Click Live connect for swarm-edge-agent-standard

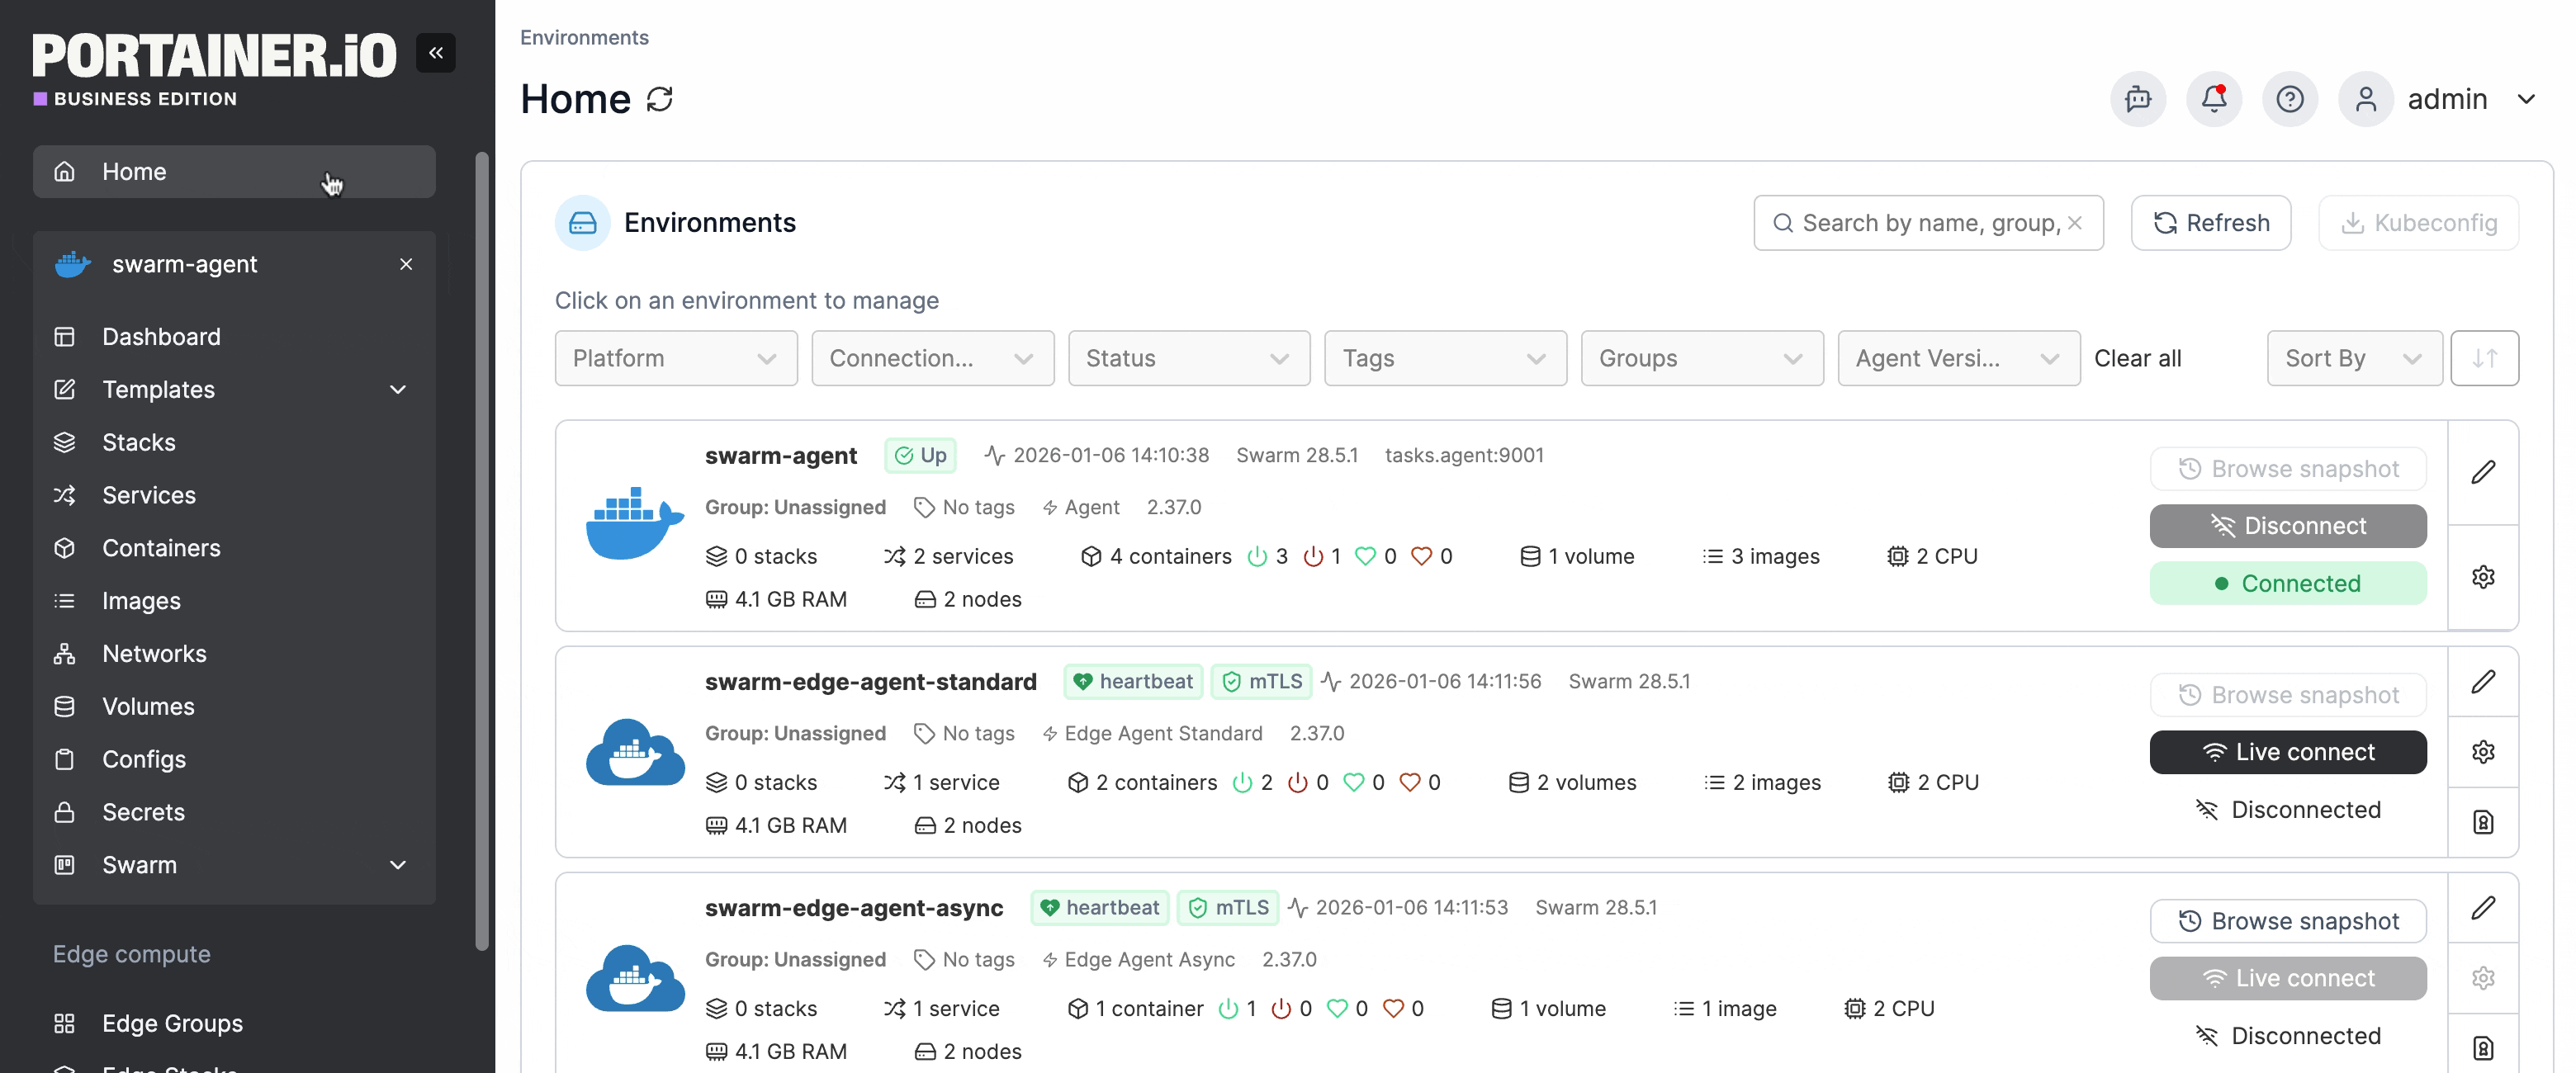(2287, 752)
